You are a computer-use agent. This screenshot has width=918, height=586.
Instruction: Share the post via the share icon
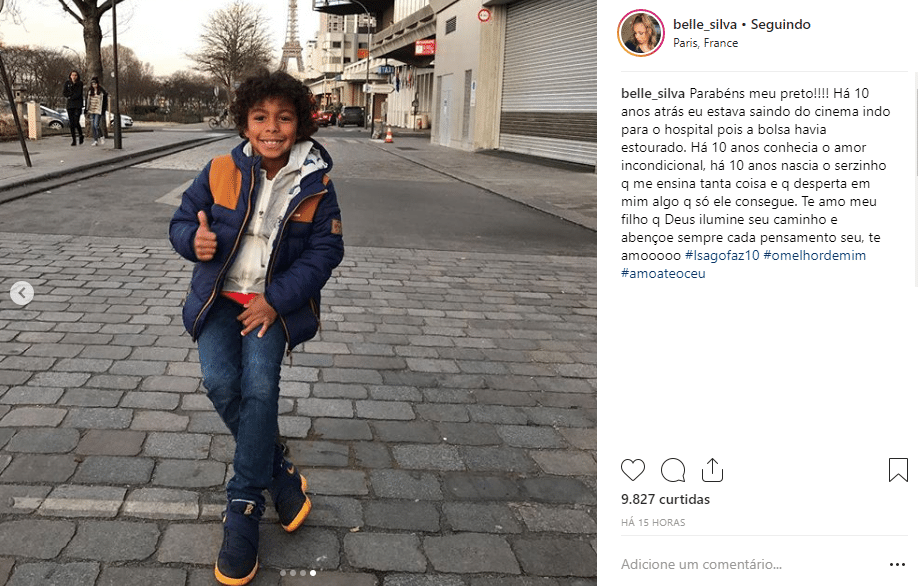click(713, 470)
